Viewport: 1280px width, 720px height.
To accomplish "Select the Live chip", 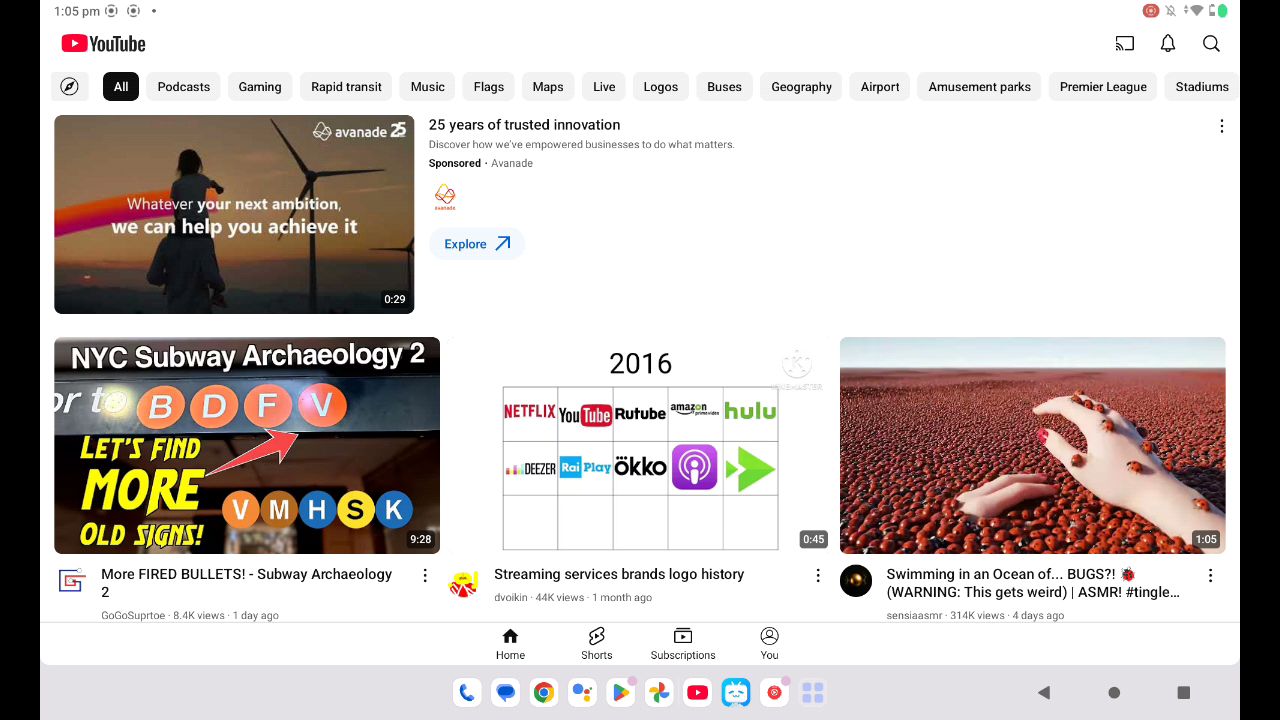I will (x=604, y=87).
